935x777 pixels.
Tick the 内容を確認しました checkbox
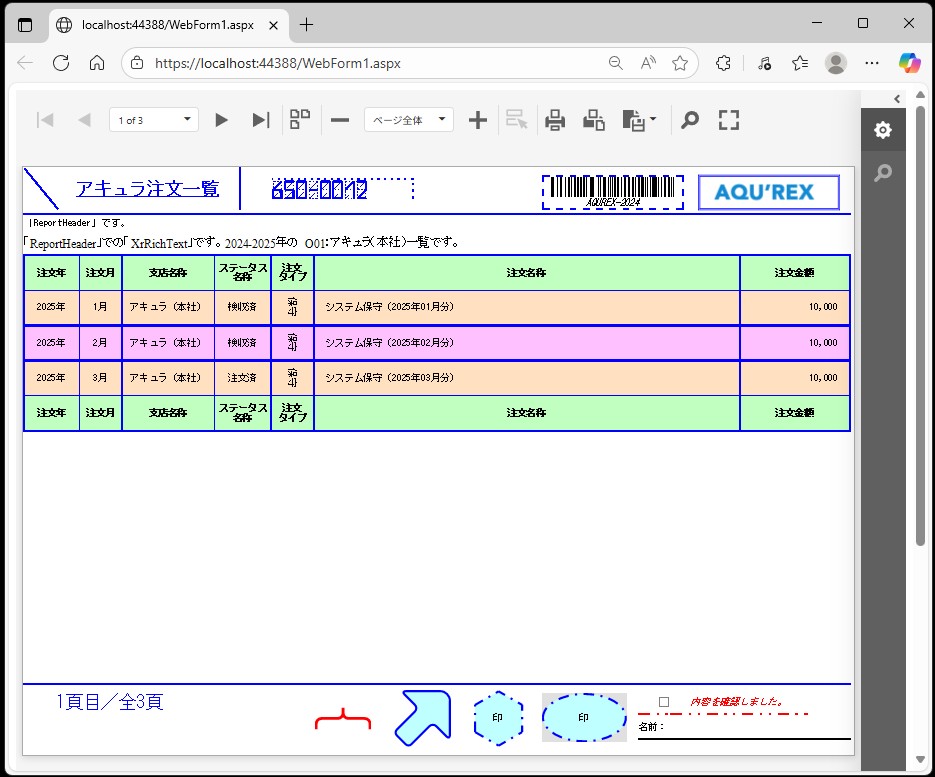[x=664, y=702]
